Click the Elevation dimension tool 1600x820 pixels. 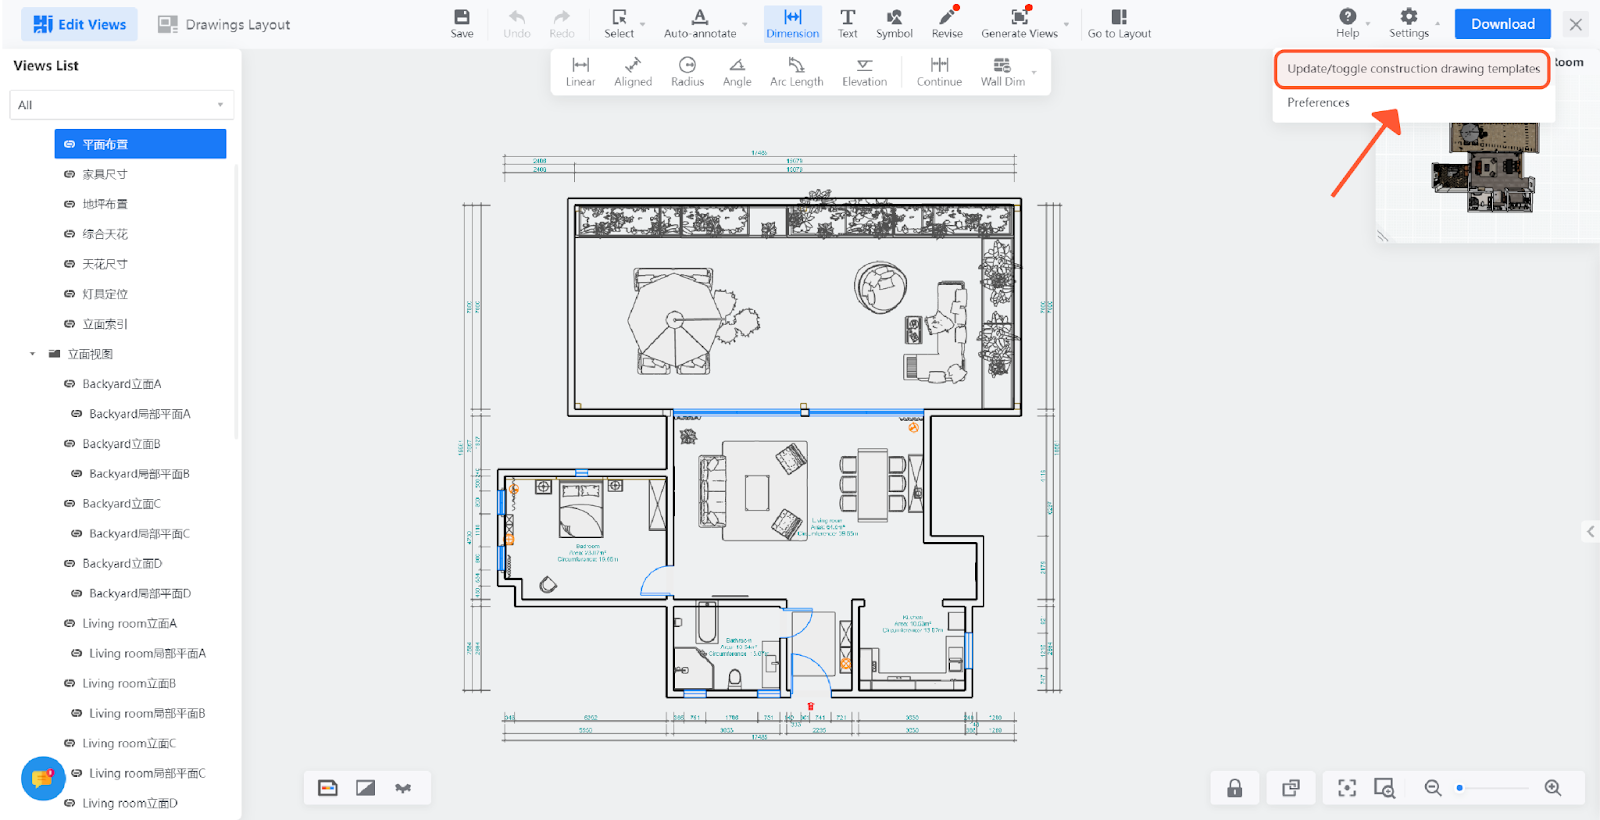[864, 72]
